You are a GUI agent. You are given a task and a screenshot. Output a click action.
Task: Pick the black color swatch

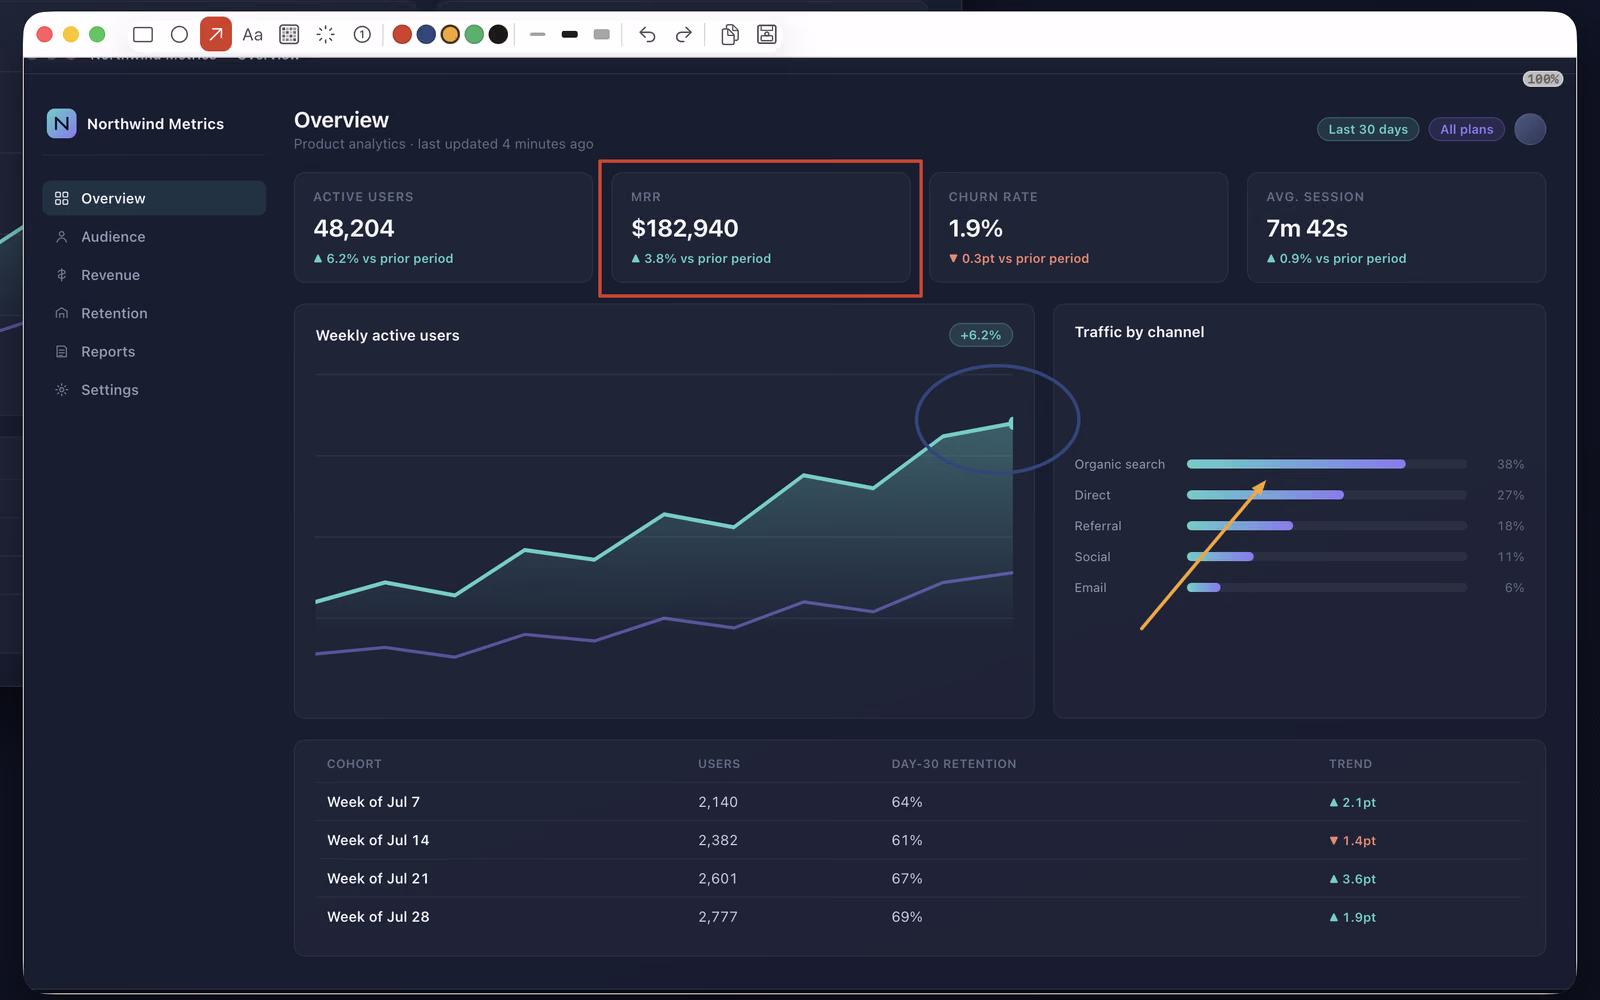click(498, 35)
